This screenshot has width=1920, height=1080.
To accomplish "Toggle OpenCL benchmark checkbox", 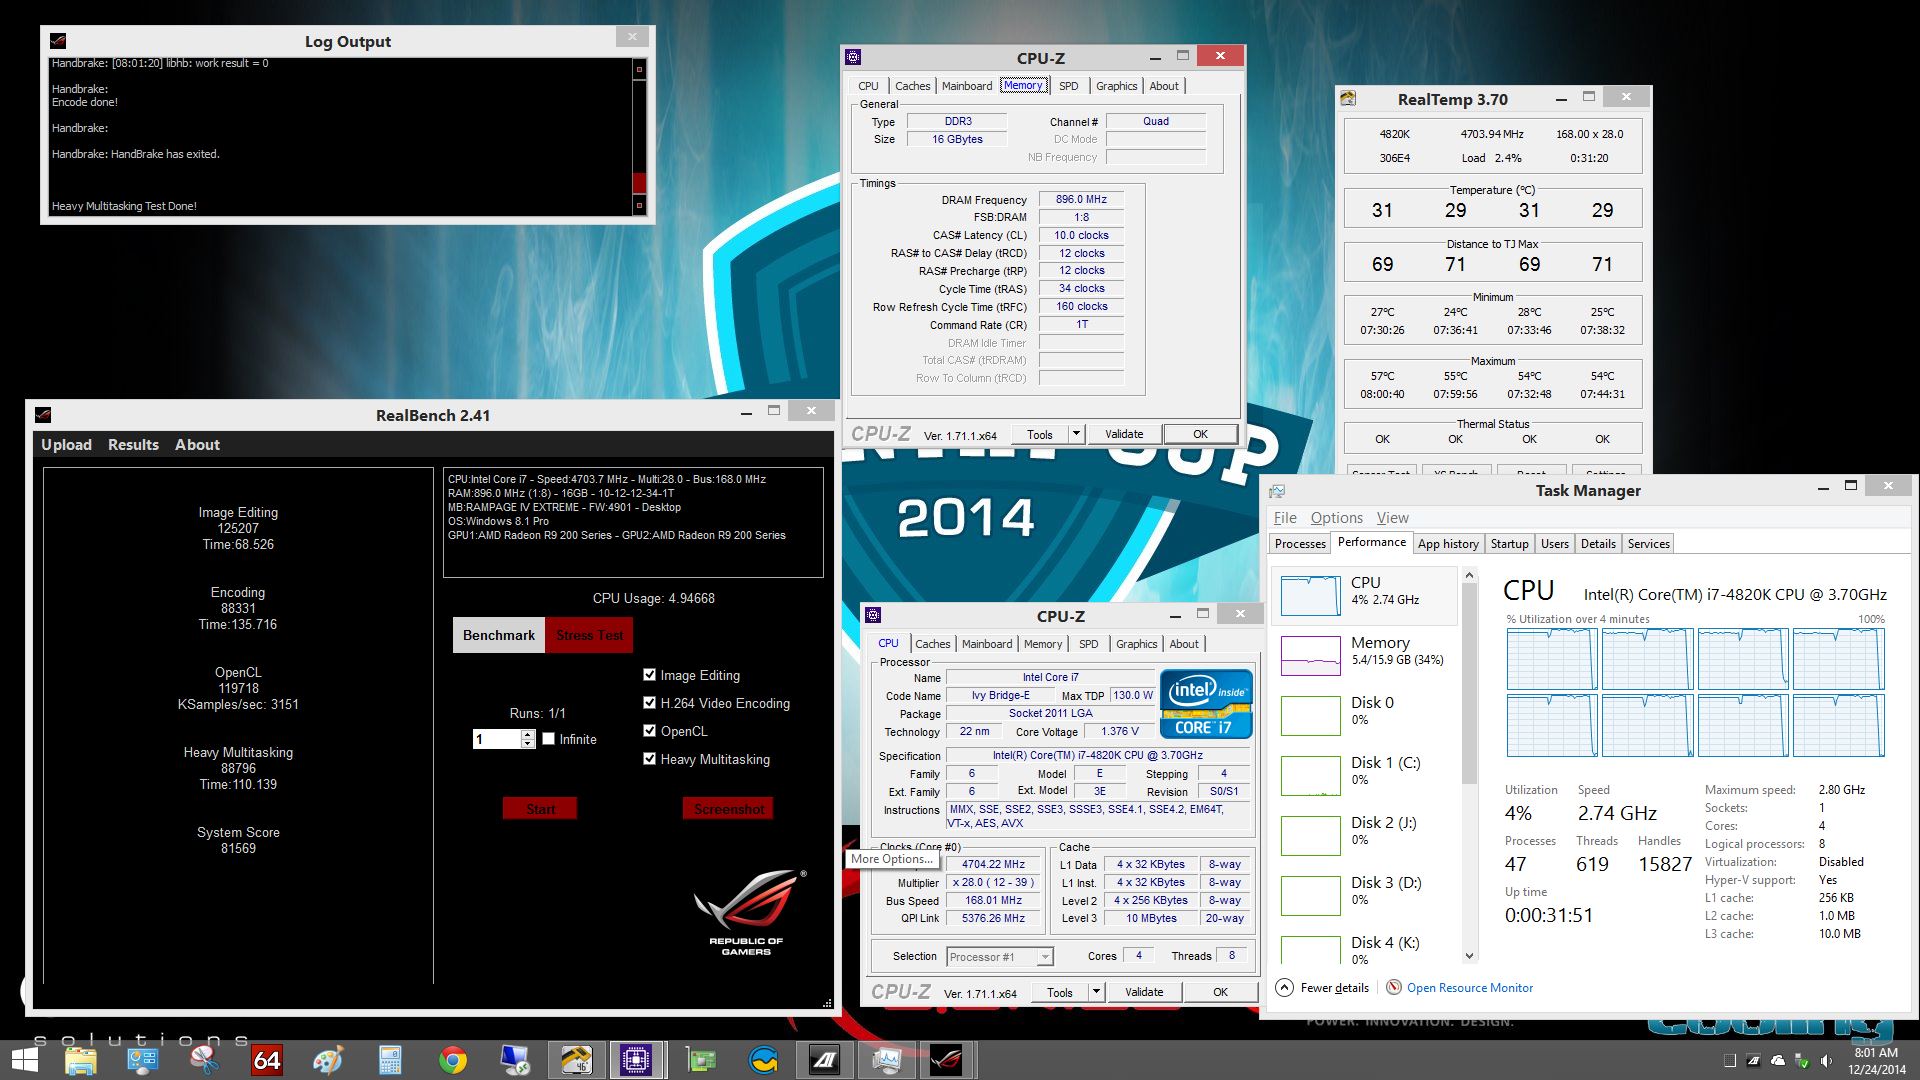I will [x=649, y=731].
